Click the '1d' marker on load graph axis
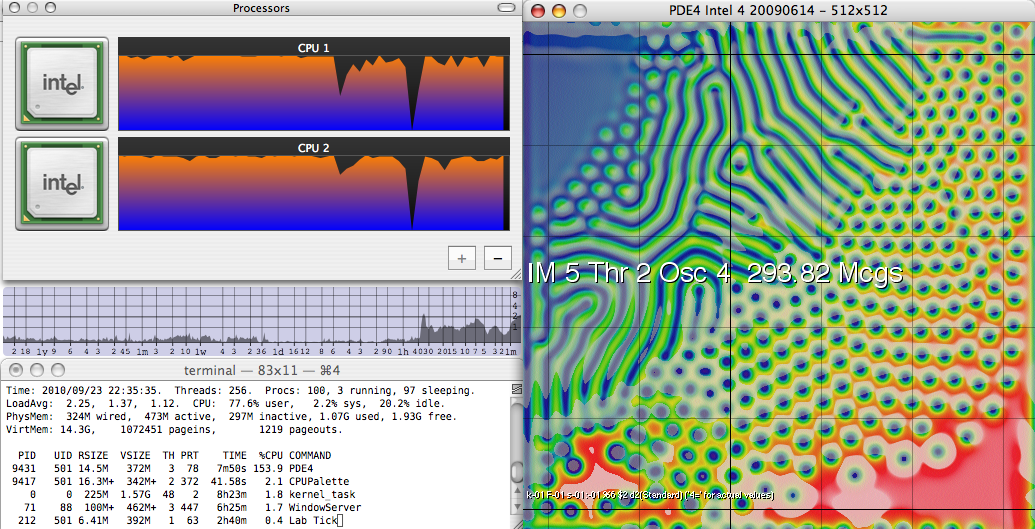This screenshot has height=529, width=1035. [279, 351]
